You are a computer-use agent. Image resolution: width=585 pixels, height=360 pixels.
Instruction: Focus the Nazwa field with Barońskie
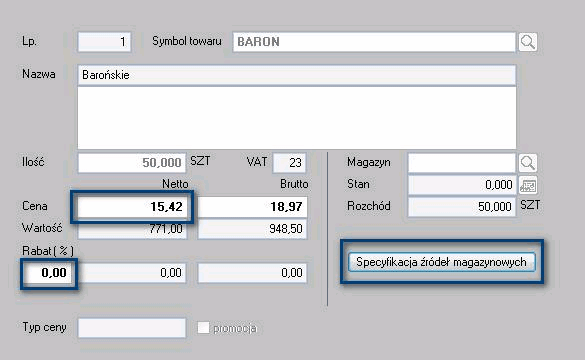[297, 75]
